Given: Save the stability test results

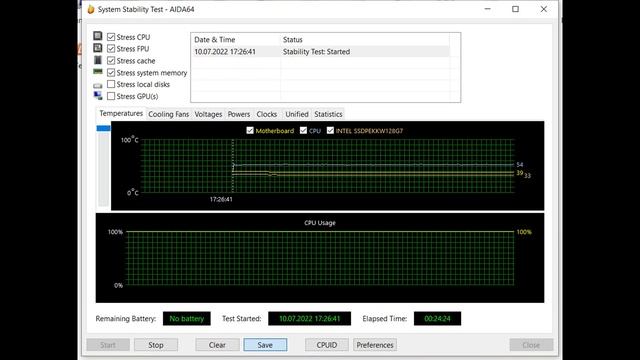Looking at the screenshot, I should (265, 345).
